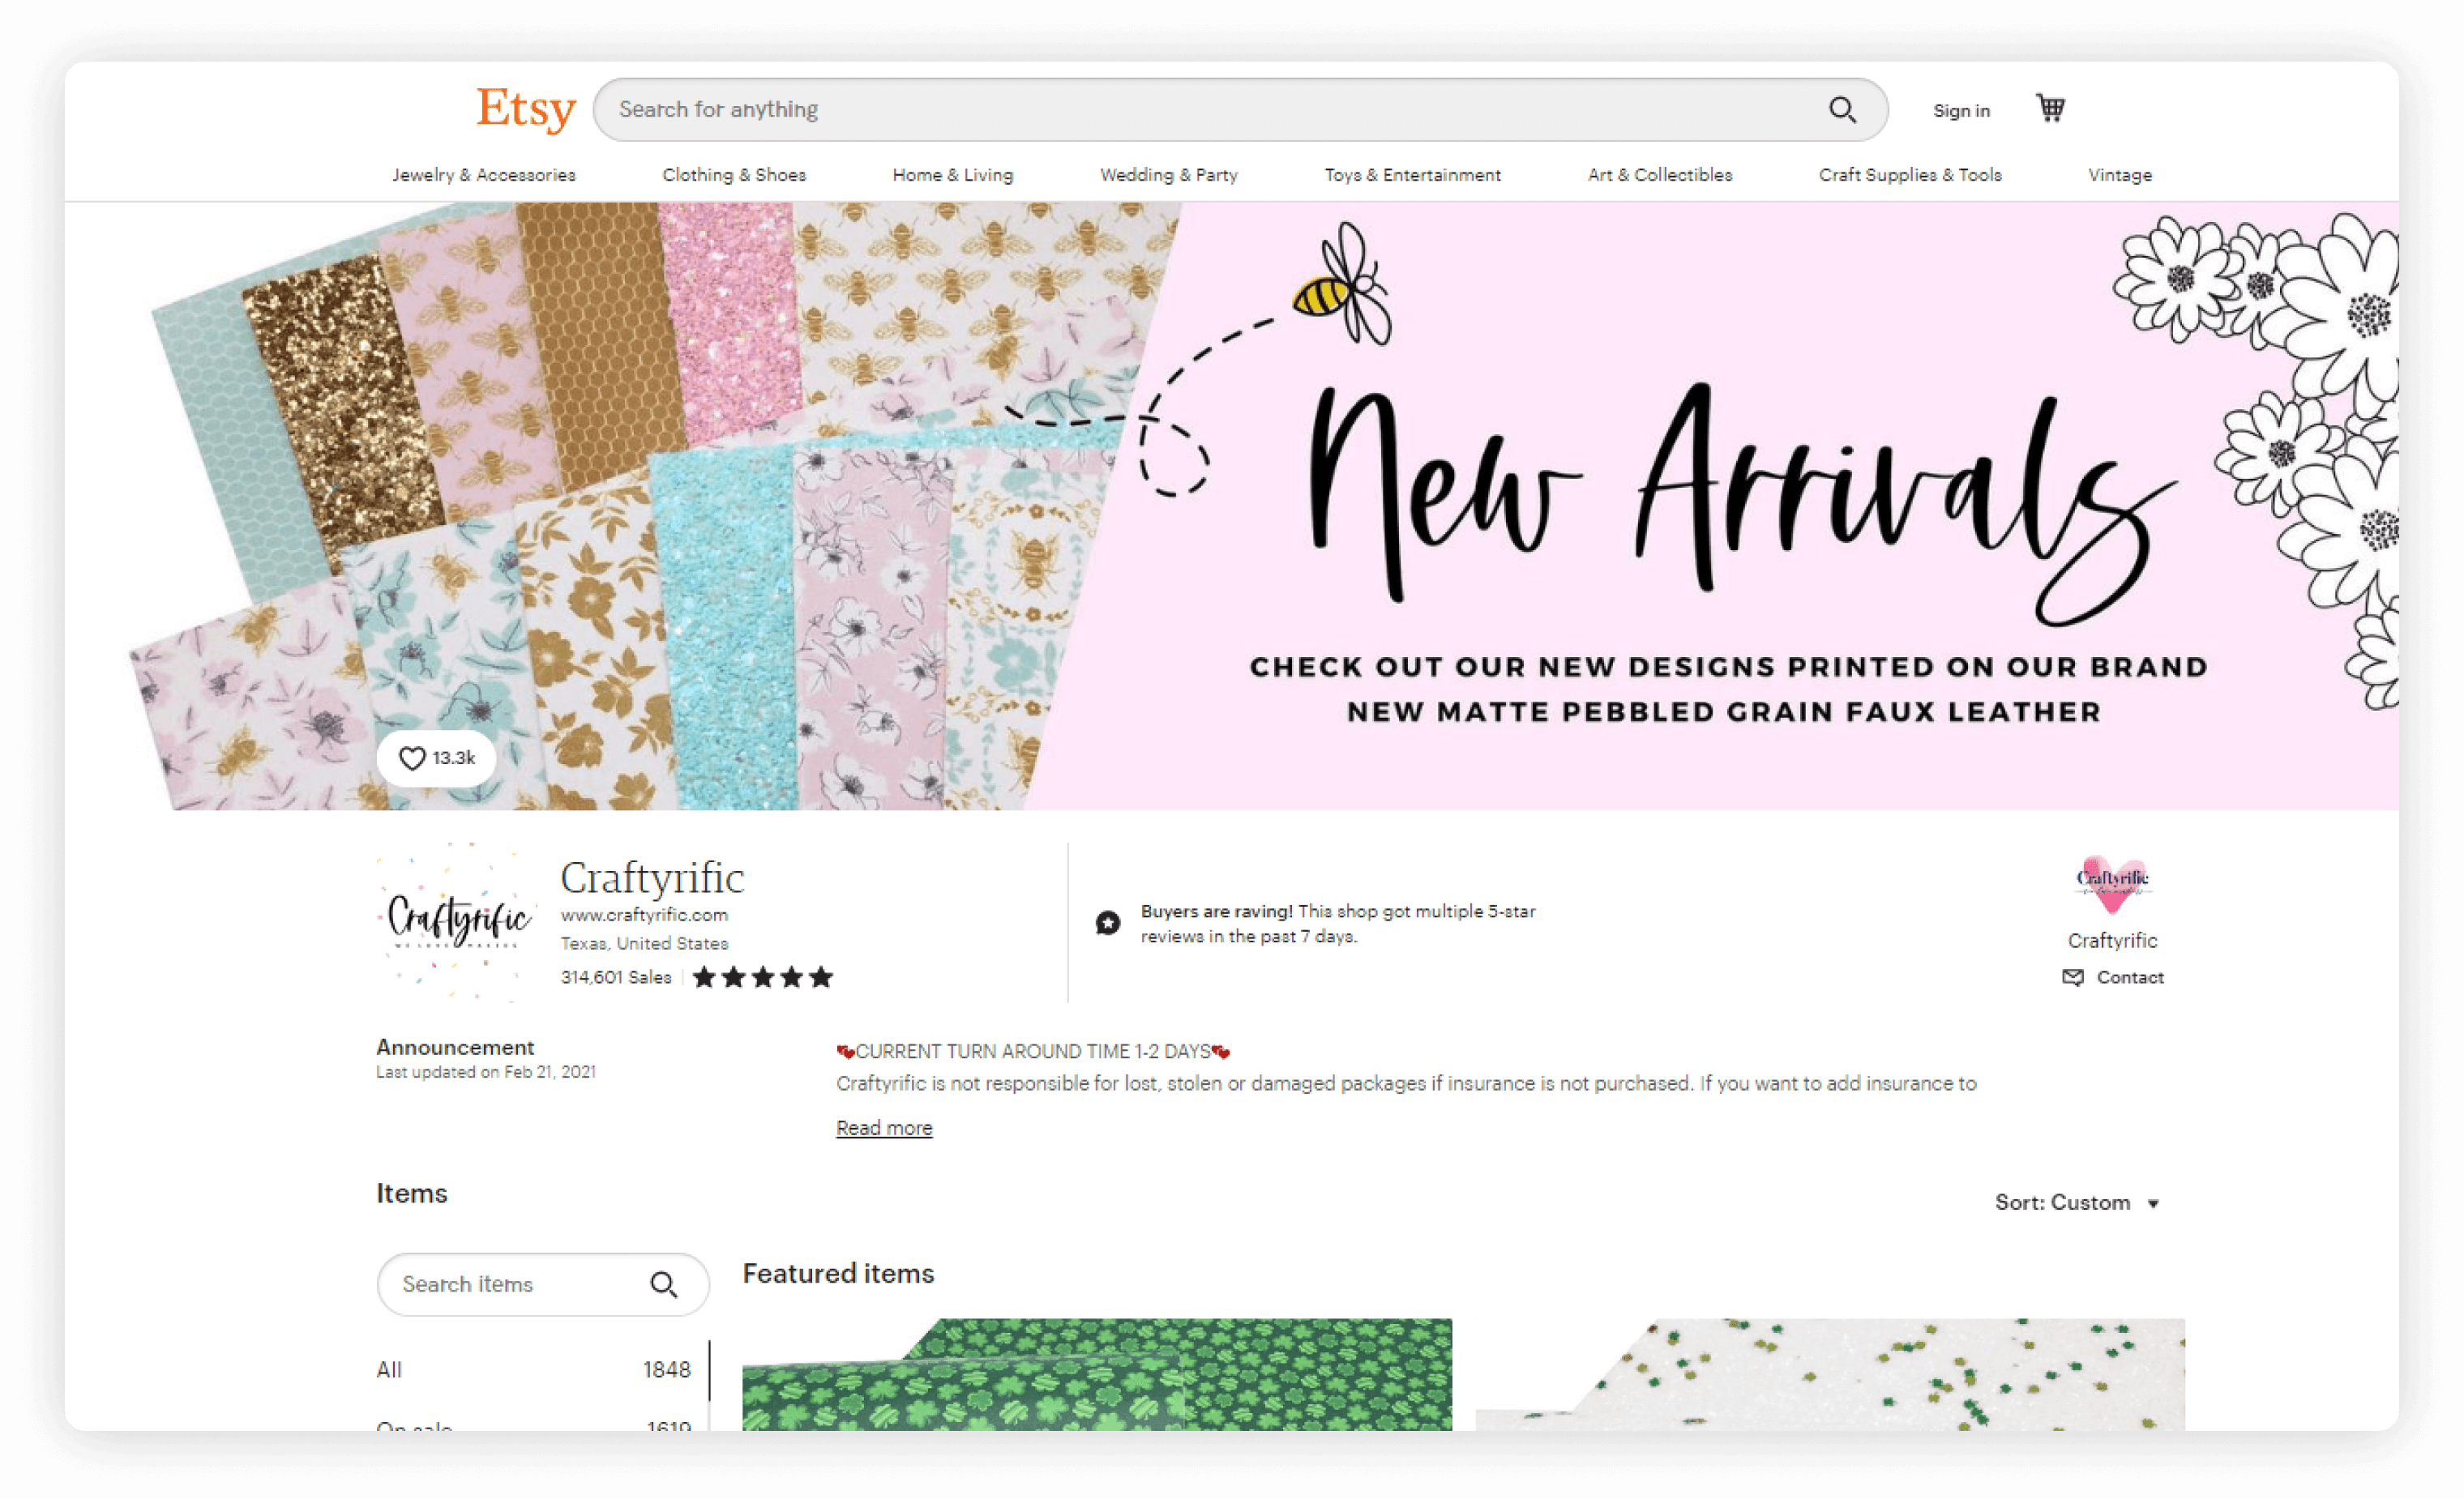This screenshot has height=1499, width=2464.
Task: Open the green shamrock featured item thumbnail
Action: point(1097,1374)
